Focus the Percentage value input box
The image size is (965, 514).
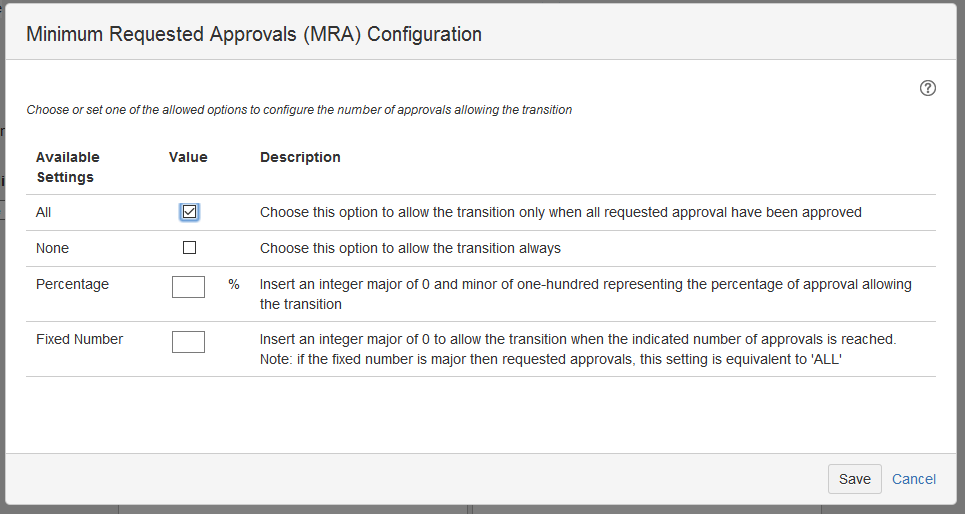point(188,287)
